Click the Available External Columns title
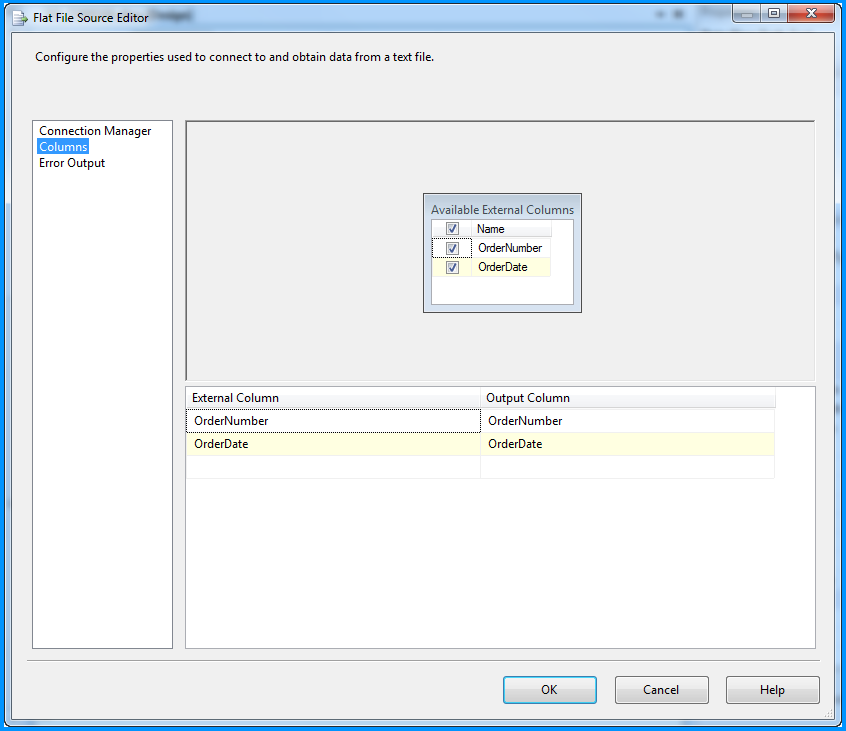The width and height of the screenshot is (846, 731). coord(502,210)
